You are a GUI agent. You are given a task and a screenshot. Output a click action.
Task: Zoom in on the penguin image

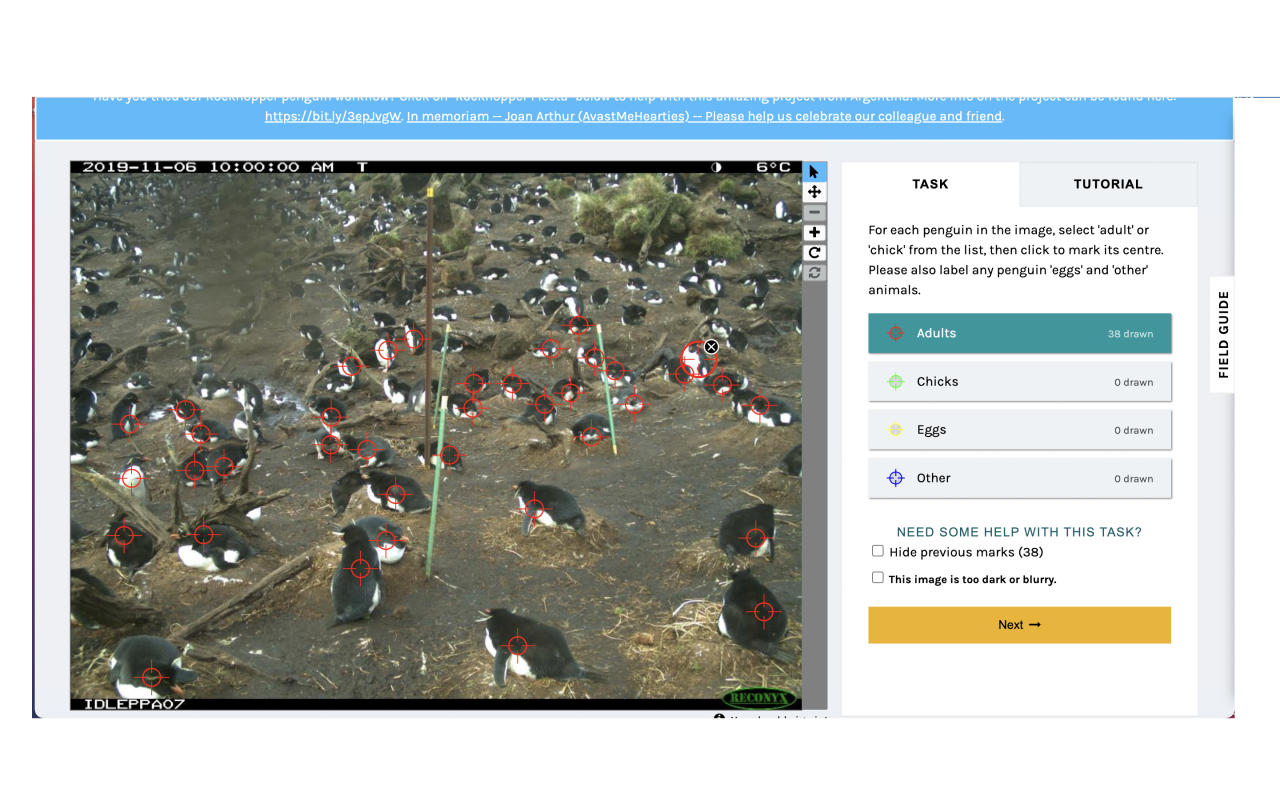815,232
